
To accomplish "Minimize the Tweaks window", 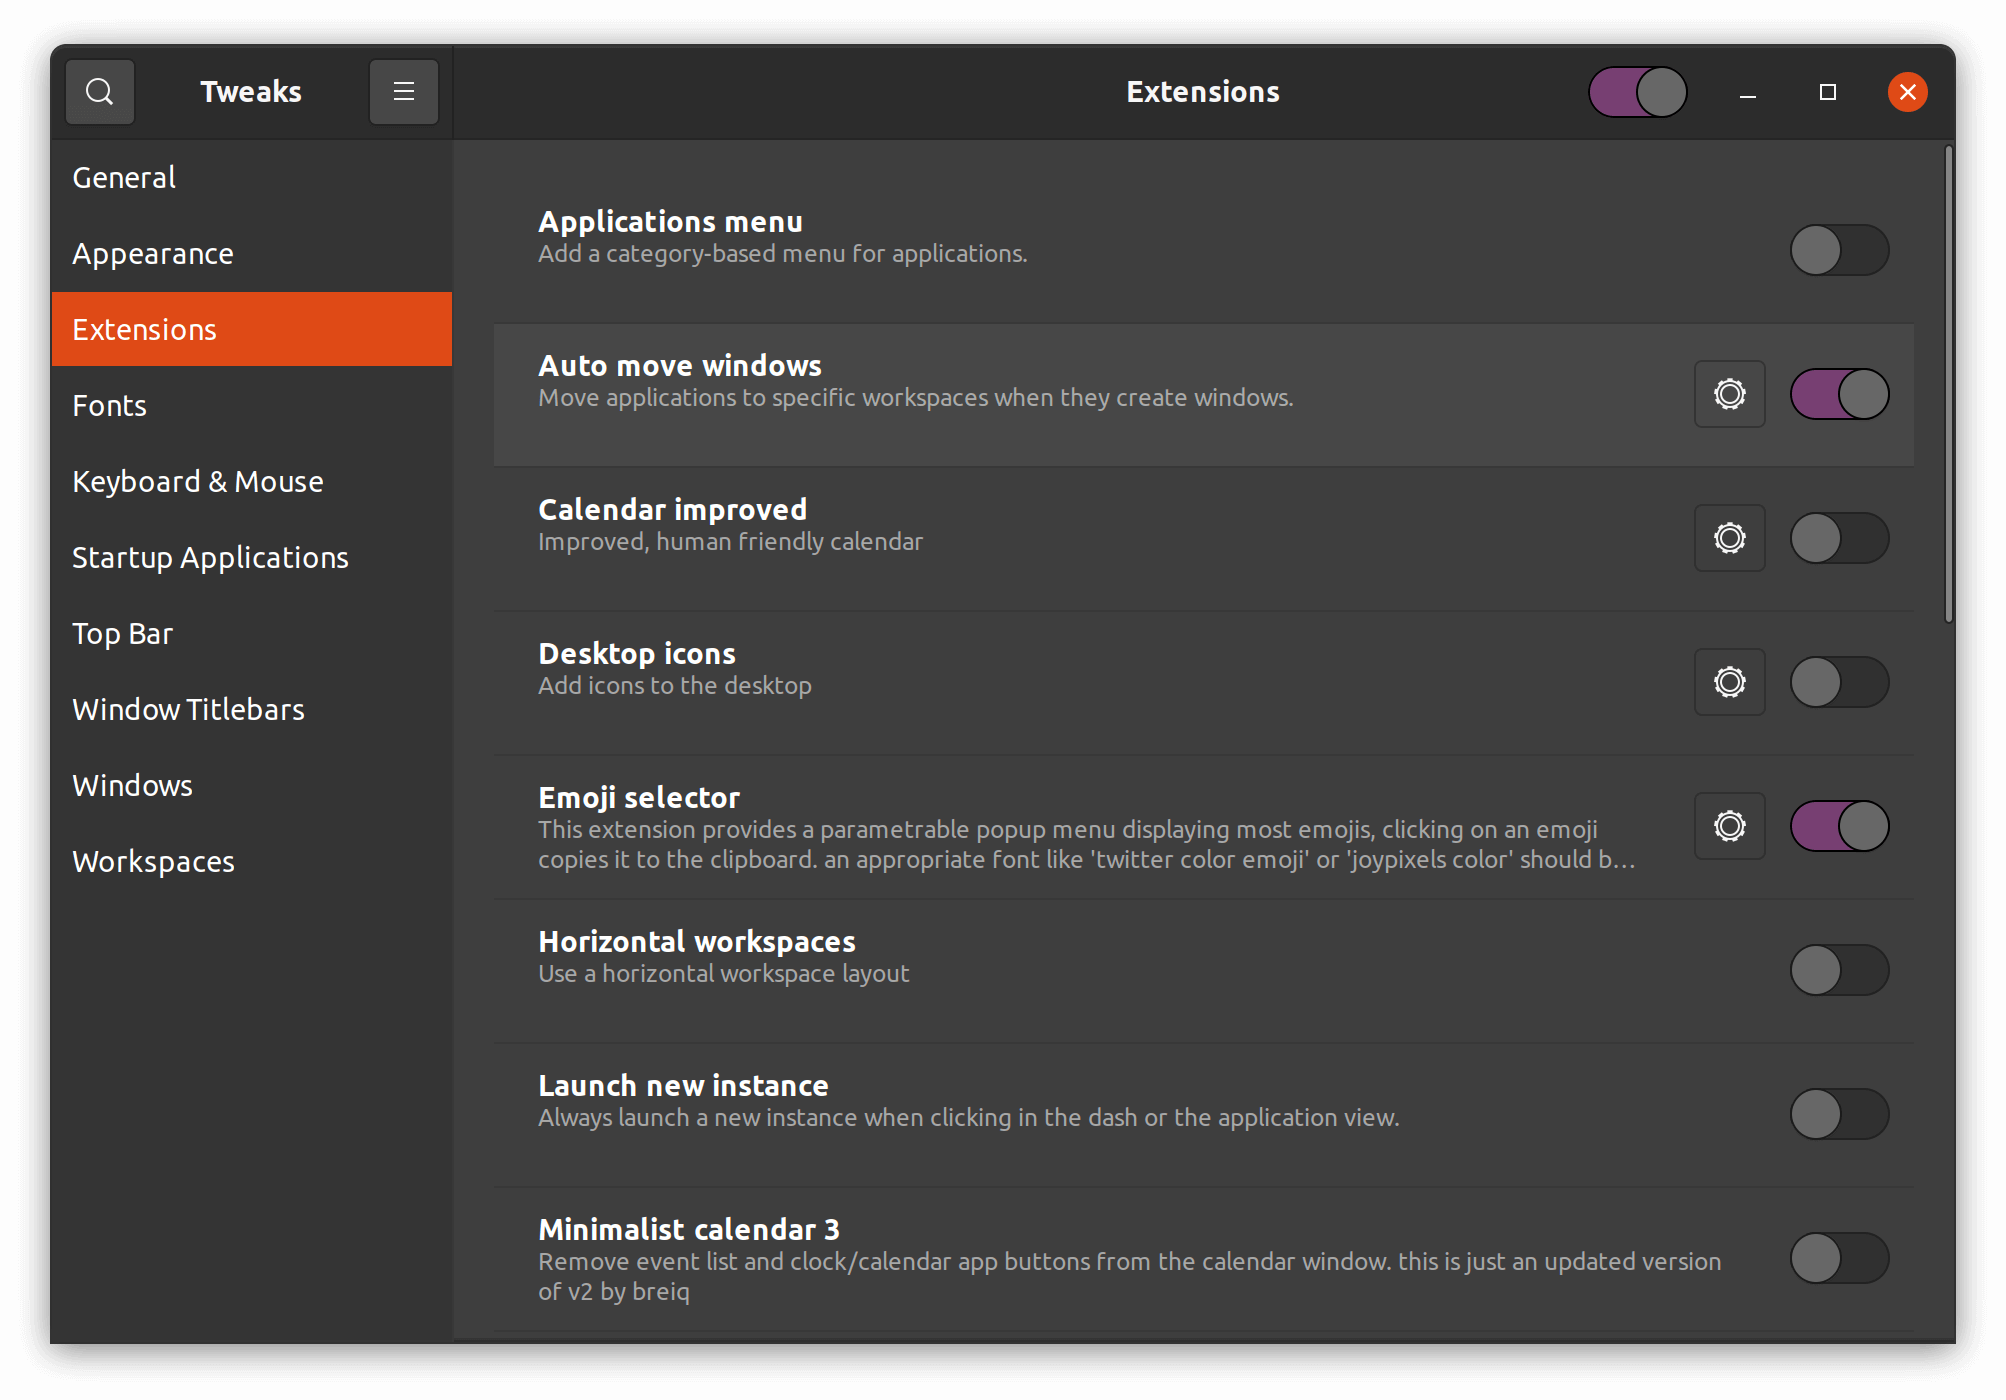I will [x=1748, y=92].
